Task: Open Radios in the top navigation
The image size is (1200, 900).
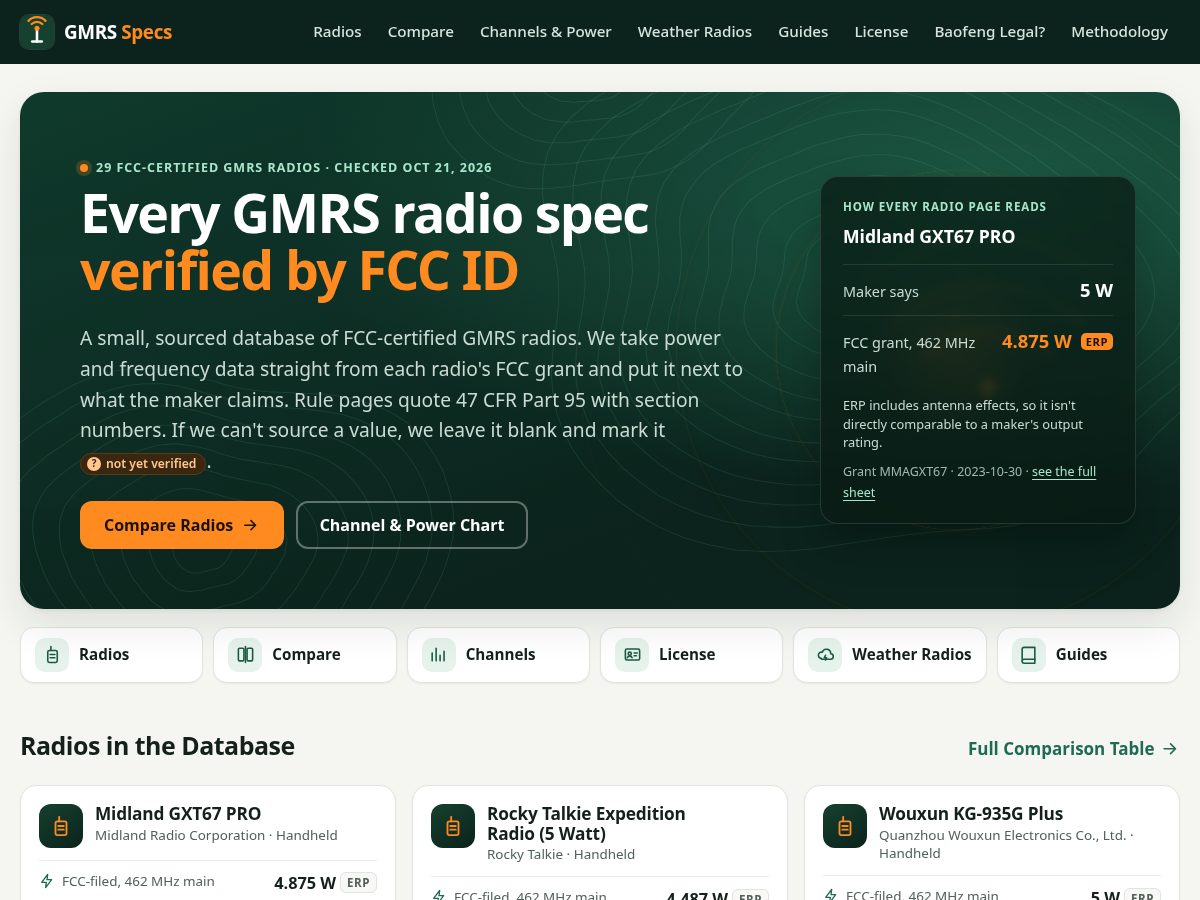Action: pos(337,32)
